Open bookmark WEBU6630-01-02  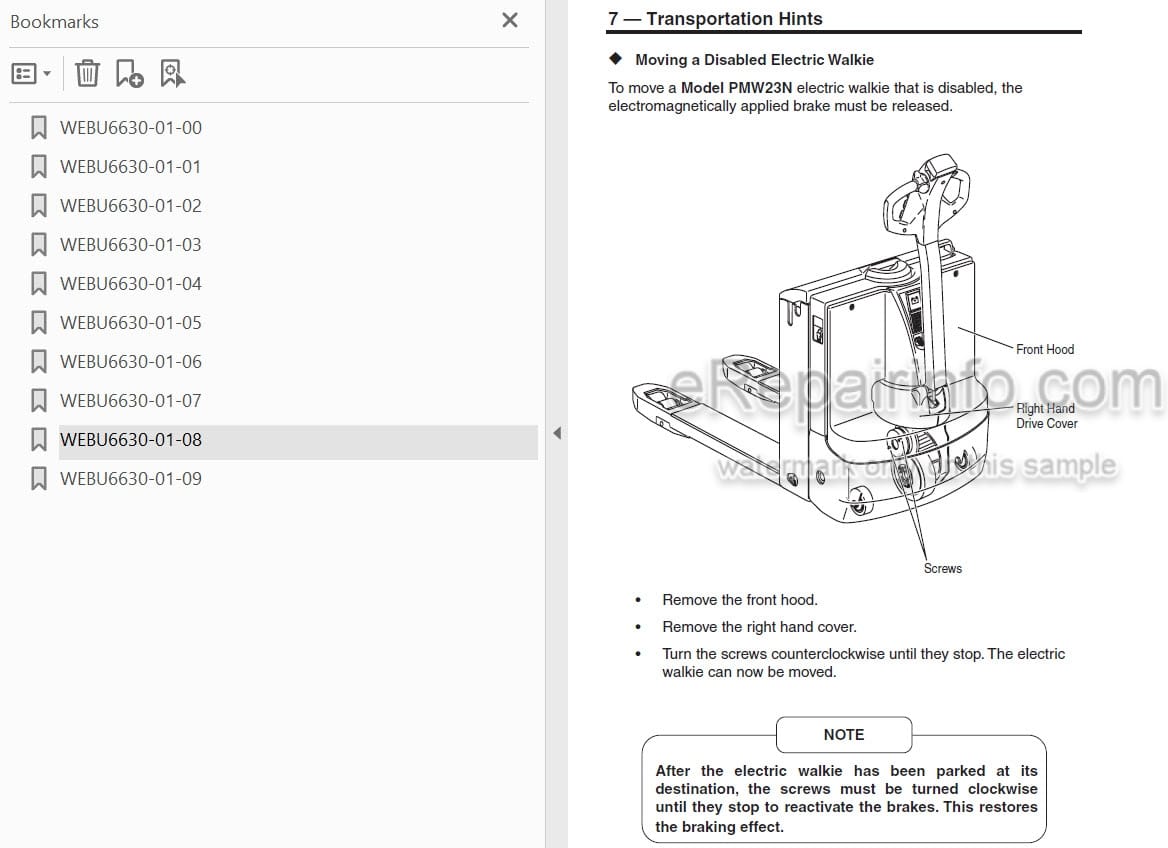[x=130, y=206]
